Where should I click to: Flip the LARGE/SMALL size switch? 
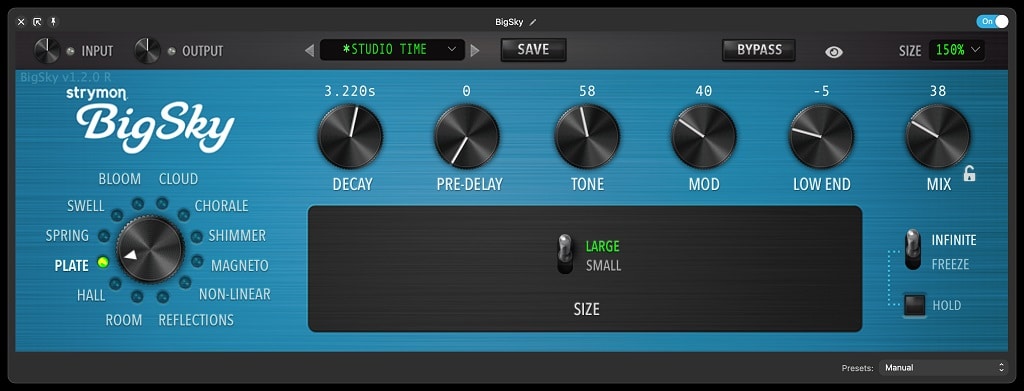[565, 254]
